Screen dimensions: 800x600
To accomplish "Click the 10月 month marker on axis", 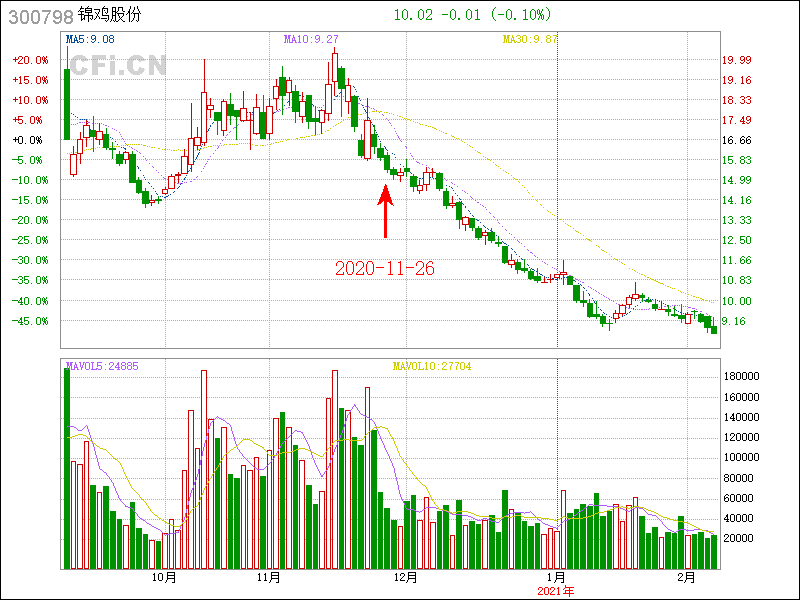I will (x=164, y=577).
